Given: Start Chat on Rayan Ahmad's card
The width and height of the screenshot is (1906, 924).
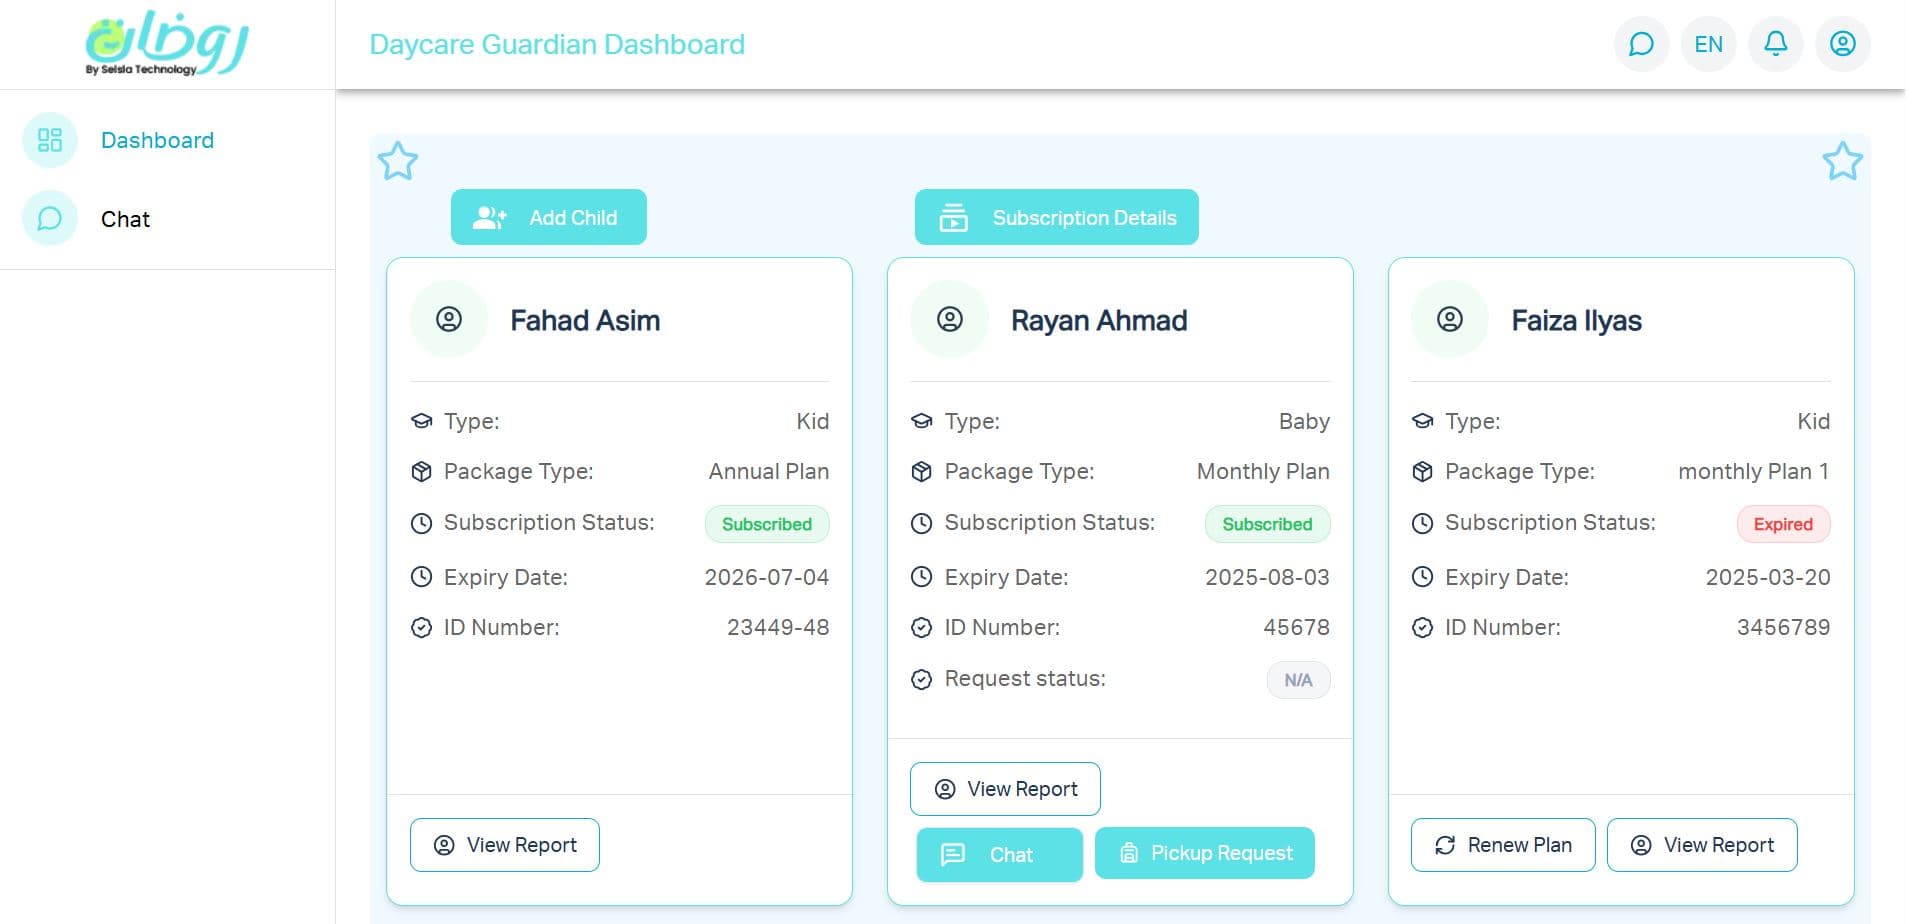Looking at the screenshot, I should pyautogui.click(x=999, y=855).
